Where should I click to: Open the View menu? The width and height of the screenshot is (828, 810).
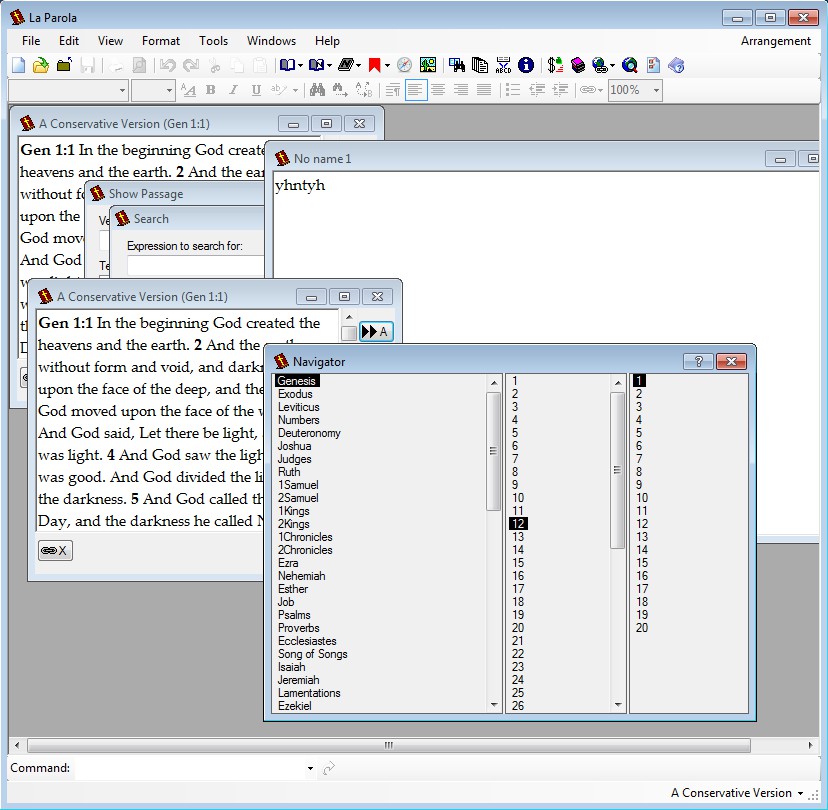[x=110, y=41]
